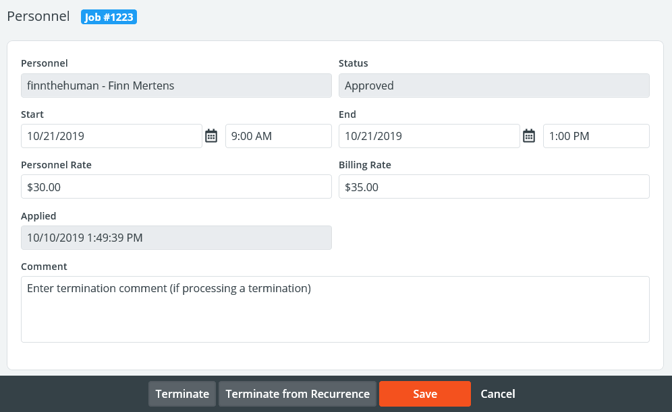The height and width of the screenshot is (412, 672).
Task: Open the Start date calendar picker
Action: click(211, 136)
